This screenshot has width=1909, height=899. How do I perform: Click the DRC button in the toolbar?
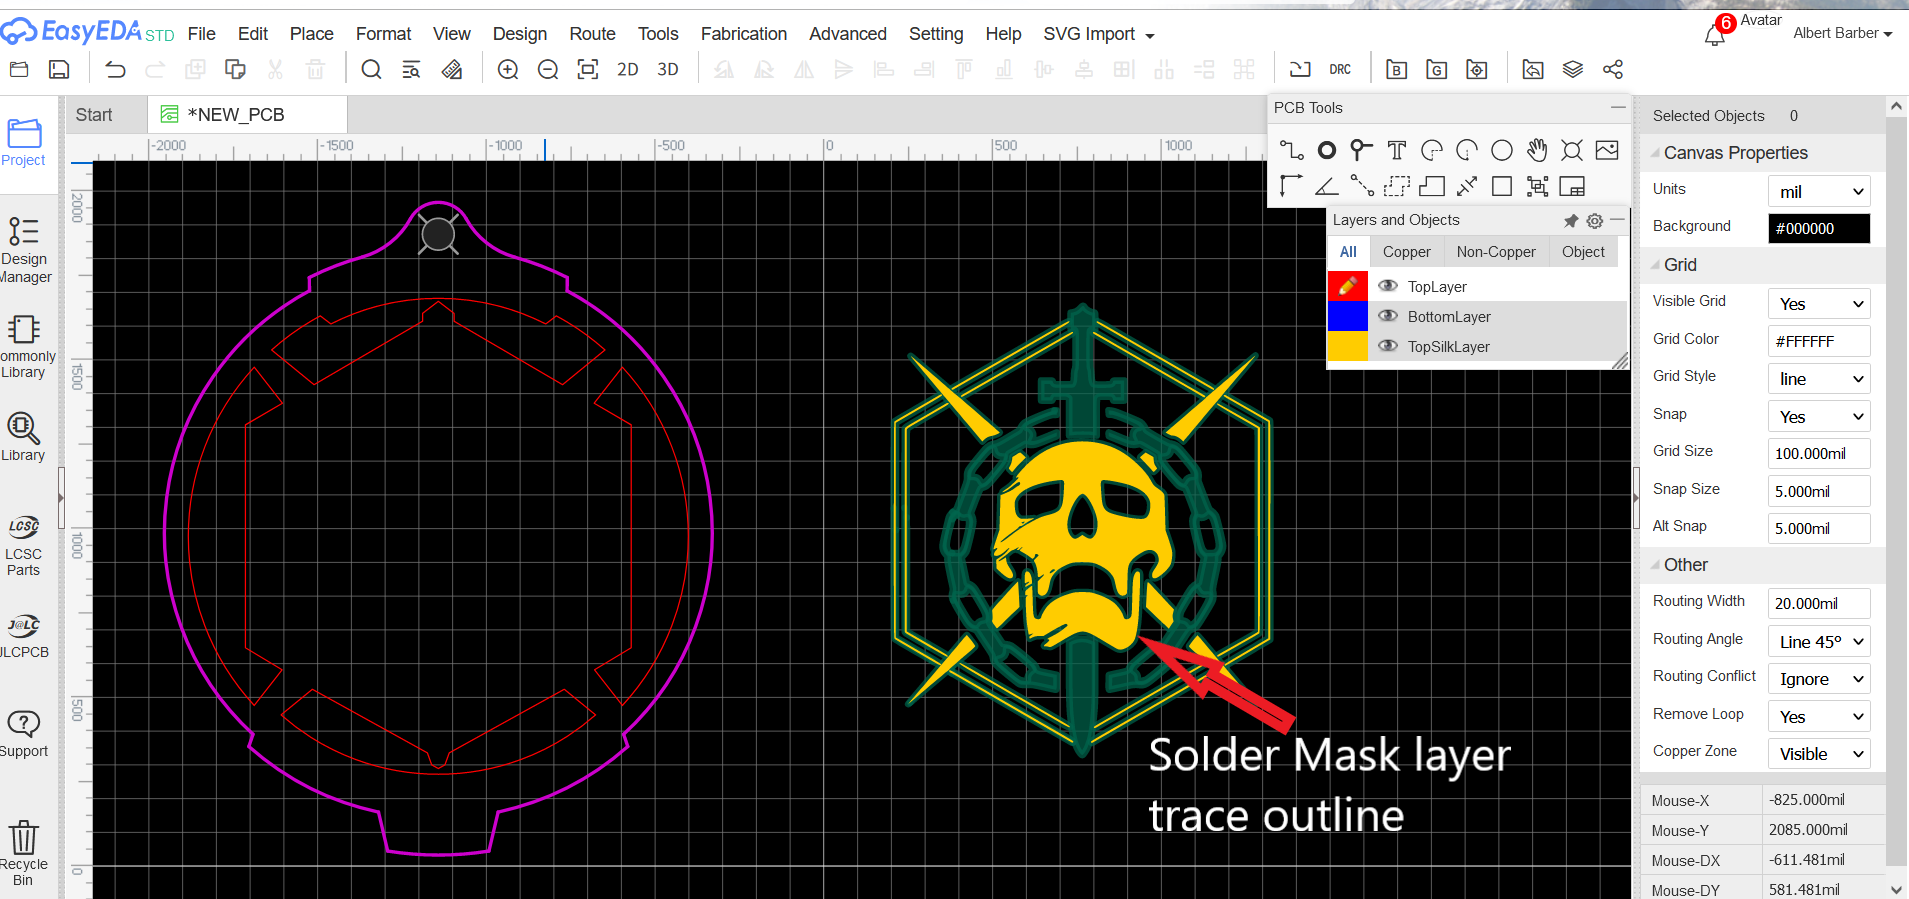1340,69
